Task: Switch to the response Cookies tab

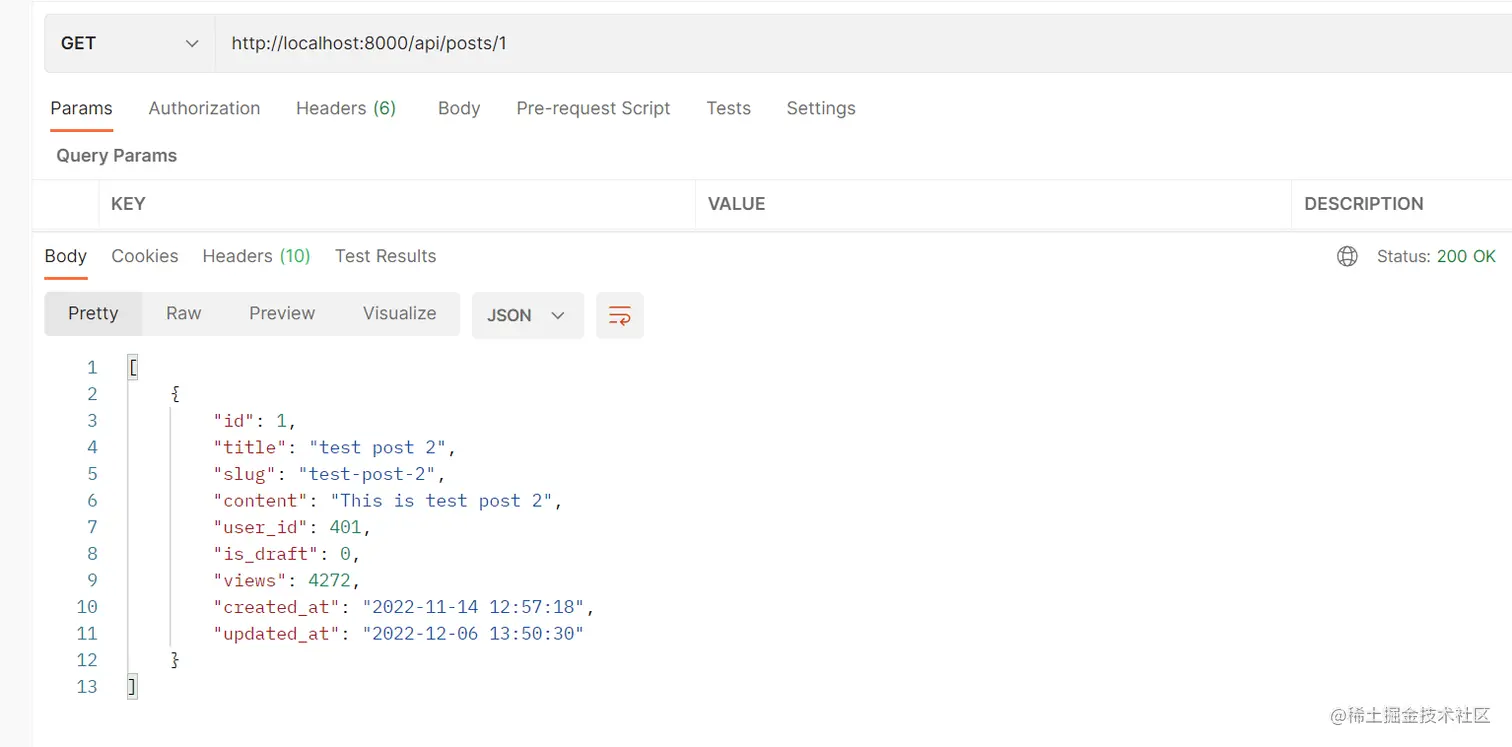Action: 144,256
